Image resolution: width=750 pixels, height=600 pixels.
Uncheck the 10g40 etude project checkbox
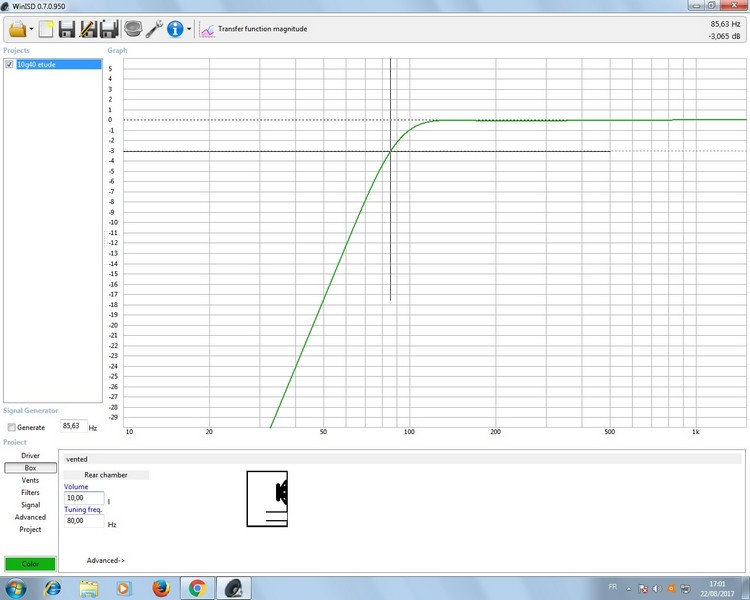pos(9,64)
